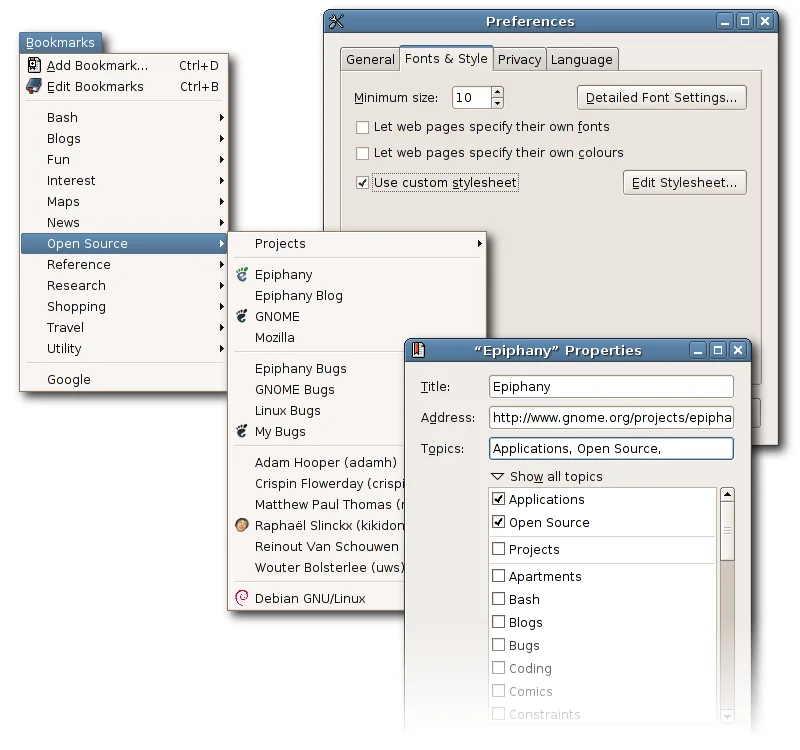Click the Debian GNU/Linux swirl icon
This screenshot has width=800, height=750.
click(x=240, y=598)
